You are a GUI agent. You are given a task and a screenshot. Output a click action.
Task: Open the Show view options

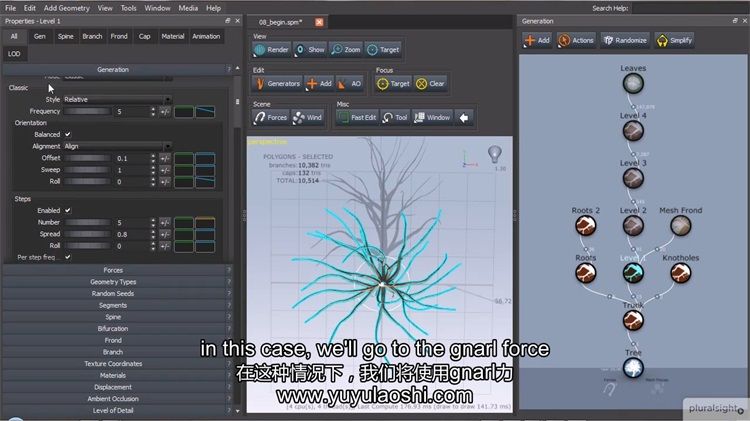310,50
